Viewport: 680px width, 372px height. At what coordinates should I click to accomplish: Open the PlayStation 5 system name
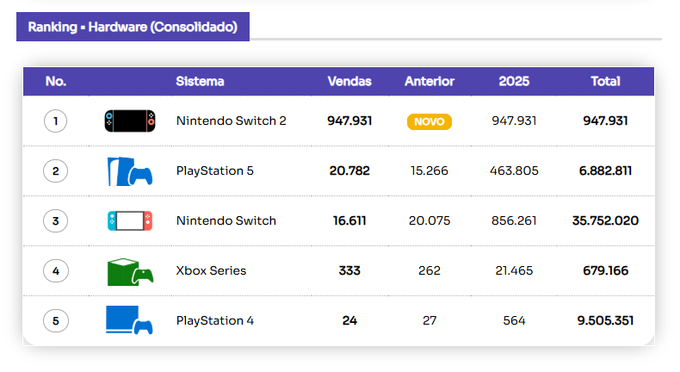pyautogui.click(x=215, y=171)
